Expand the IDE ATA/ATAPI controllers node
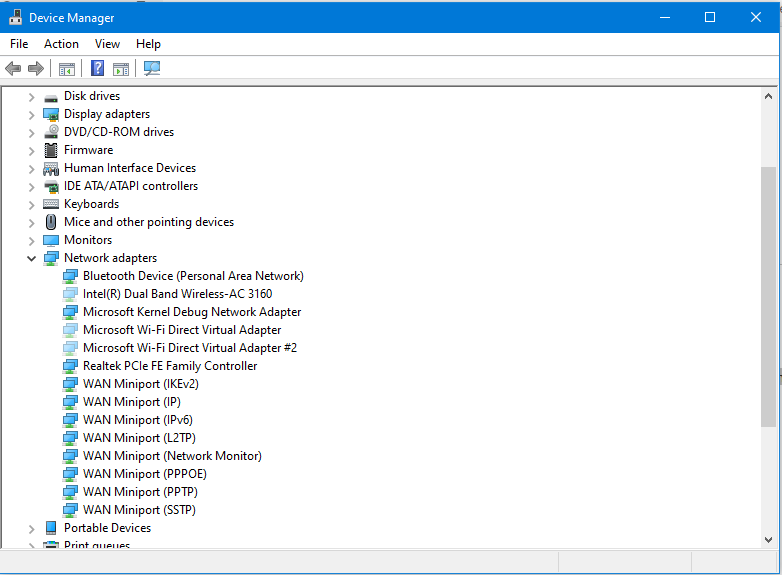782x575 pixels. pos(31,187)
